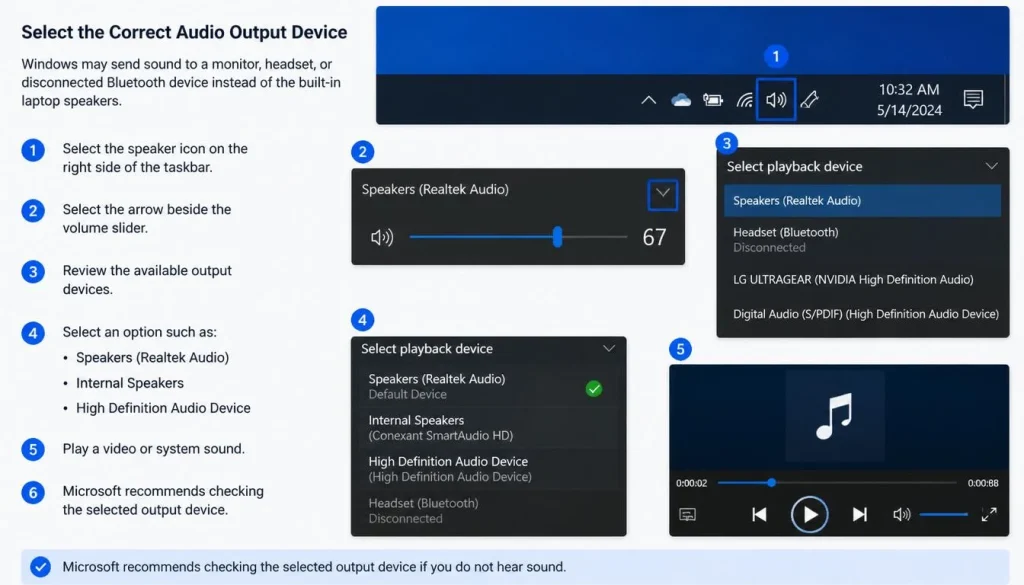Click the volume value 67
The image size is (1024, 585).
point(654,237)
